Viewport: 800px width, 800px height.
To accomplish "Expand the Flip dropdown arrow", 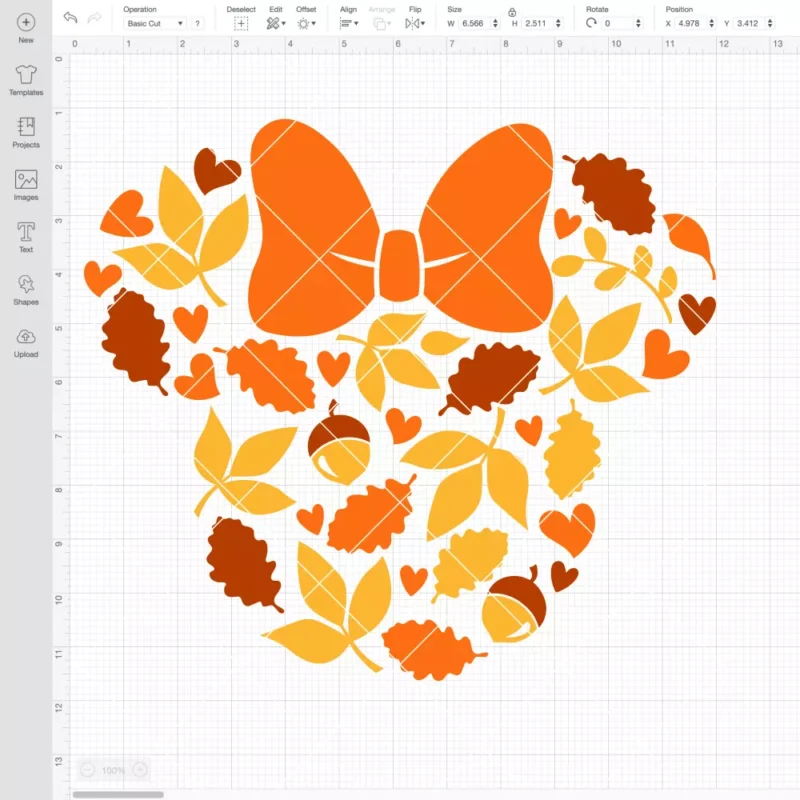I will 423,23.
